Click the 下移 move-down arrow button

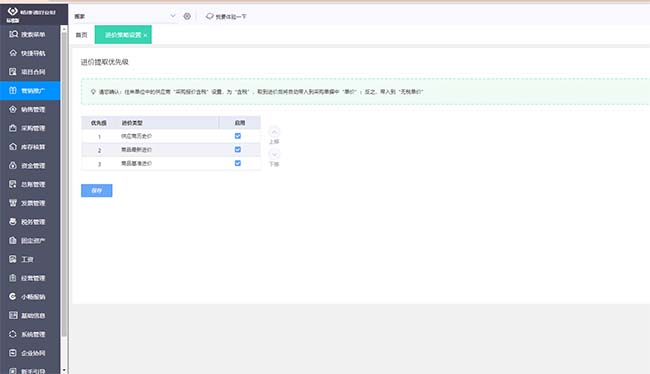pos(274,154)
